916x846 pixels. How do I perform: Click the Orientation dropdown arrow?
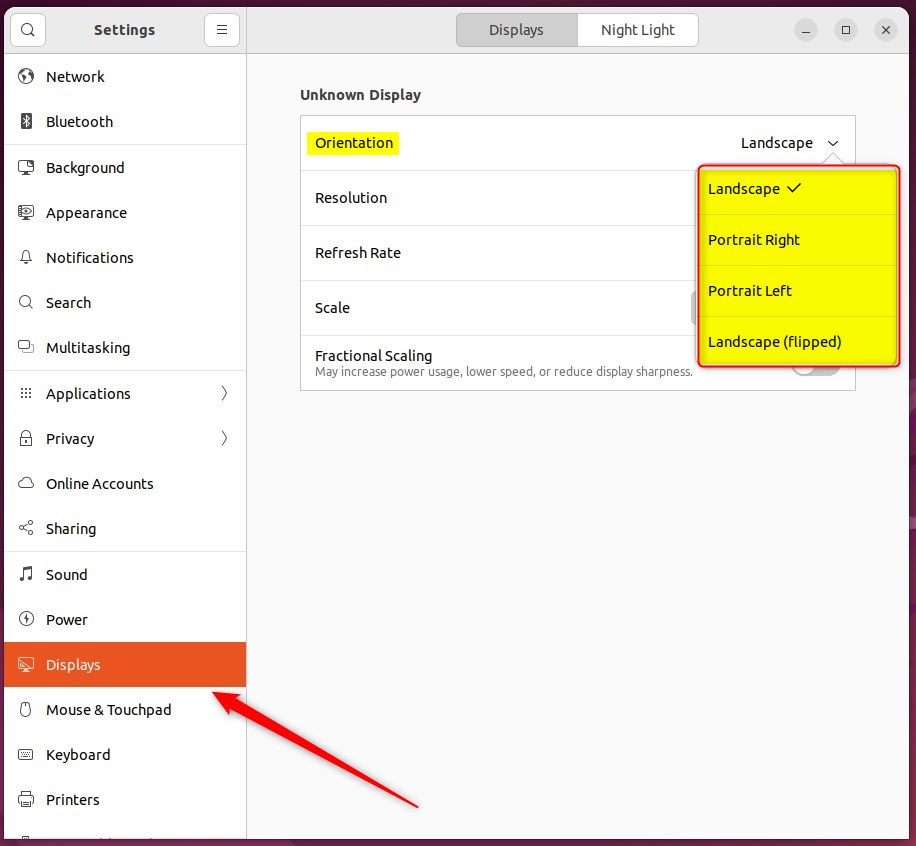833,143
